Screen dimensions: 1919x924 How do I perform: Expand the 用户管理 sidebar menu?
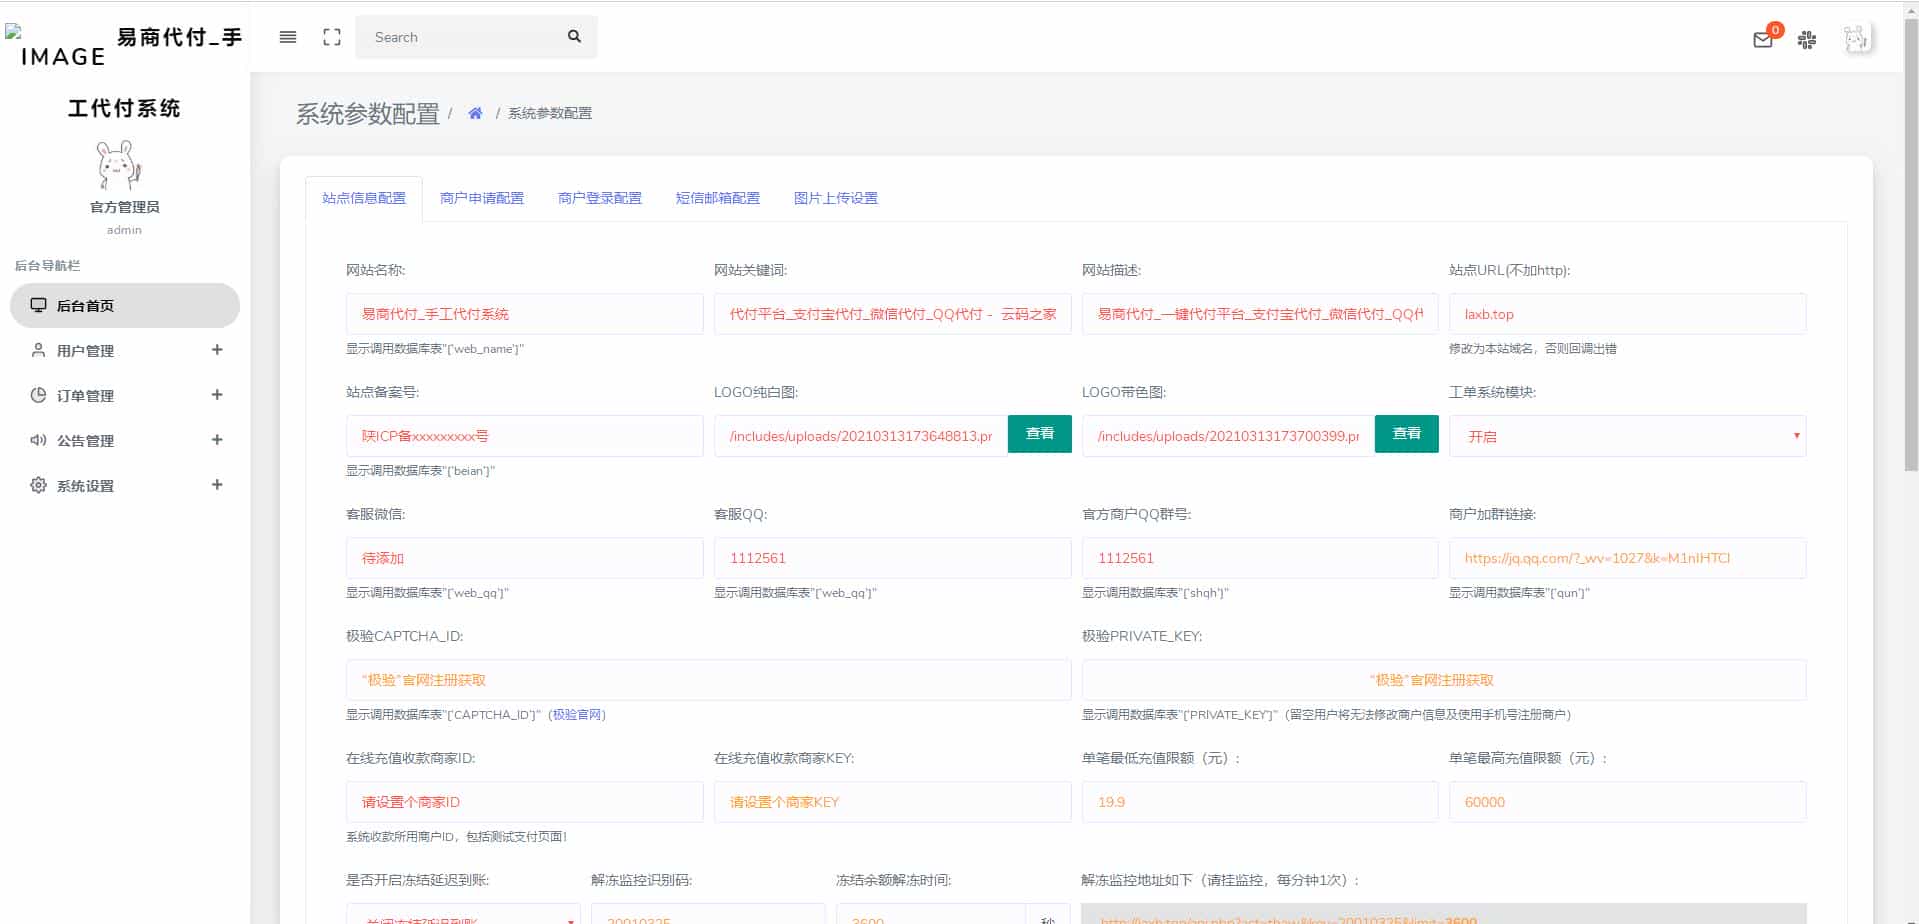pyautogui.click(x=125, y=351)
